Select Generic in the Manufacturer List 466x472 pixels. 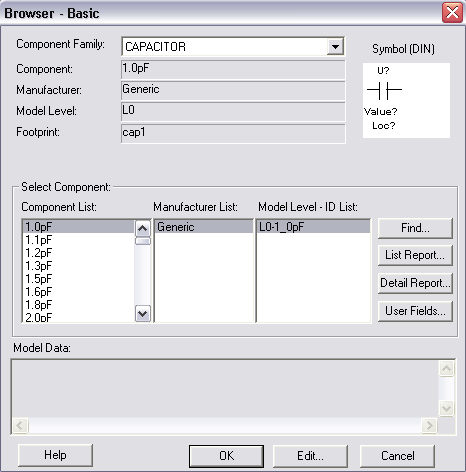[x=204, y=227]
